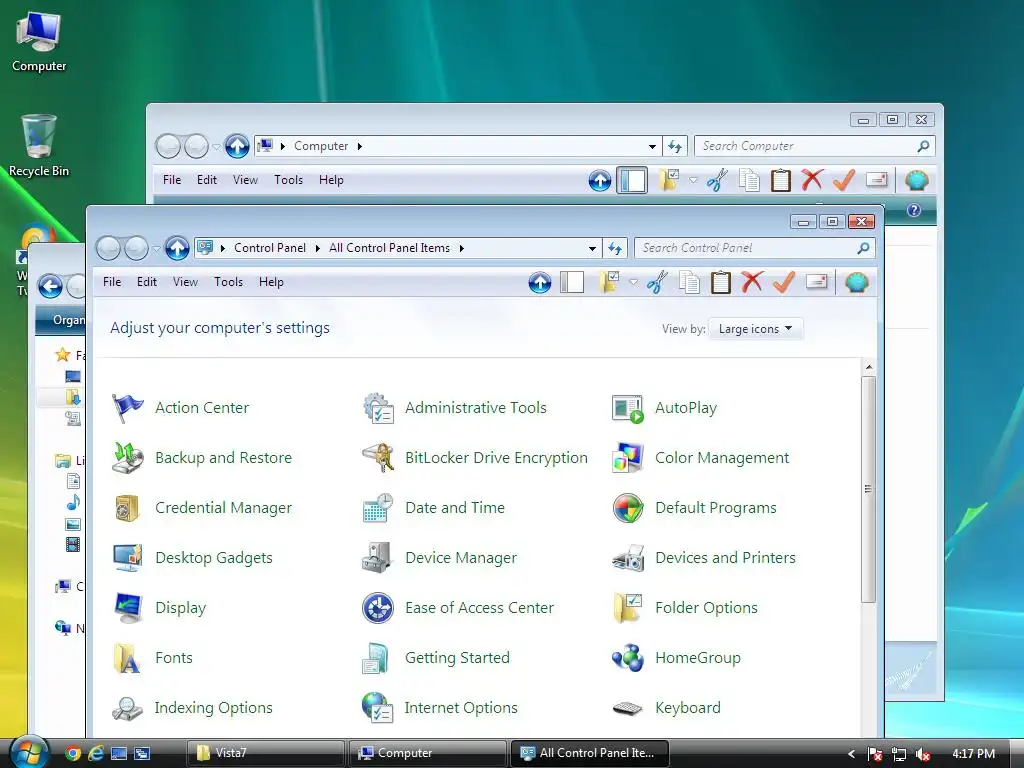
Task: Open Desktop Gadgets icon
Action: (127, 558)
